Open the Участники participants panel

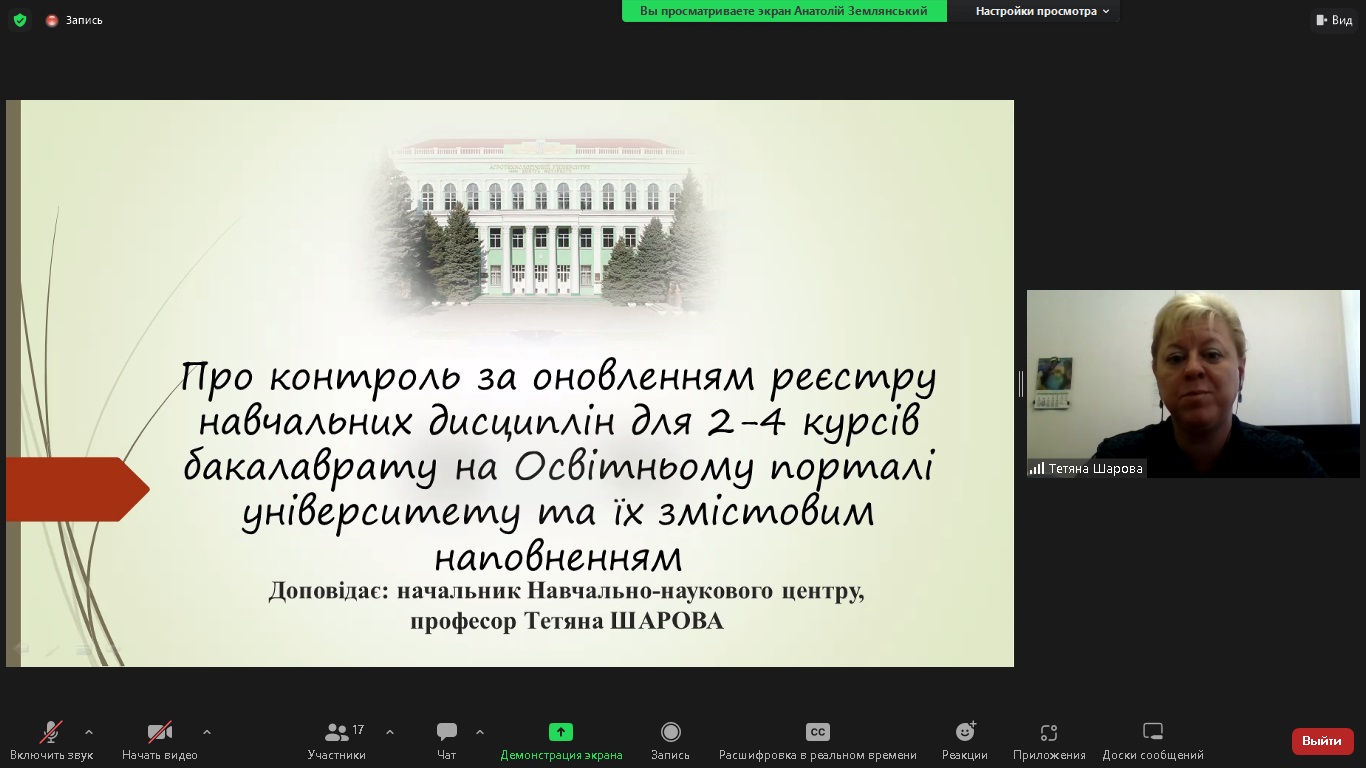[337, 741]
